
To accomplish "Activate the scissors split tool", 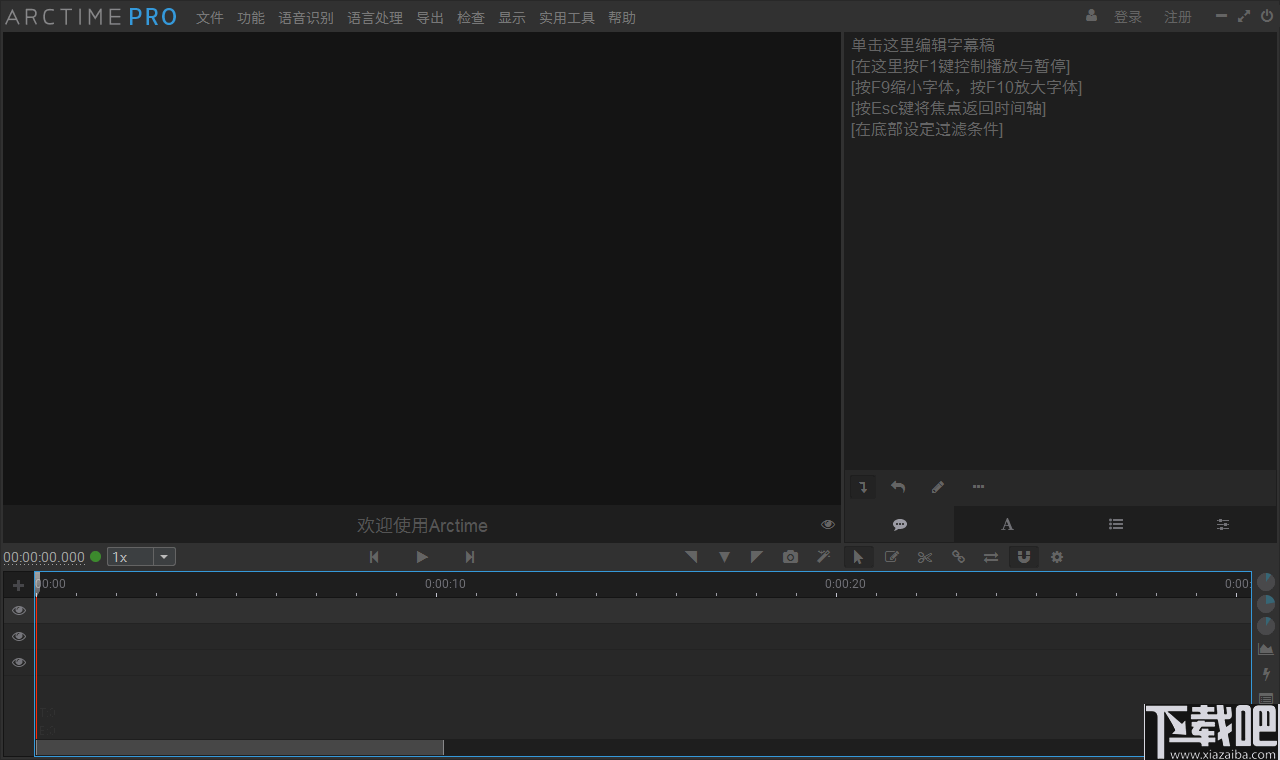I will pos(924,557).
